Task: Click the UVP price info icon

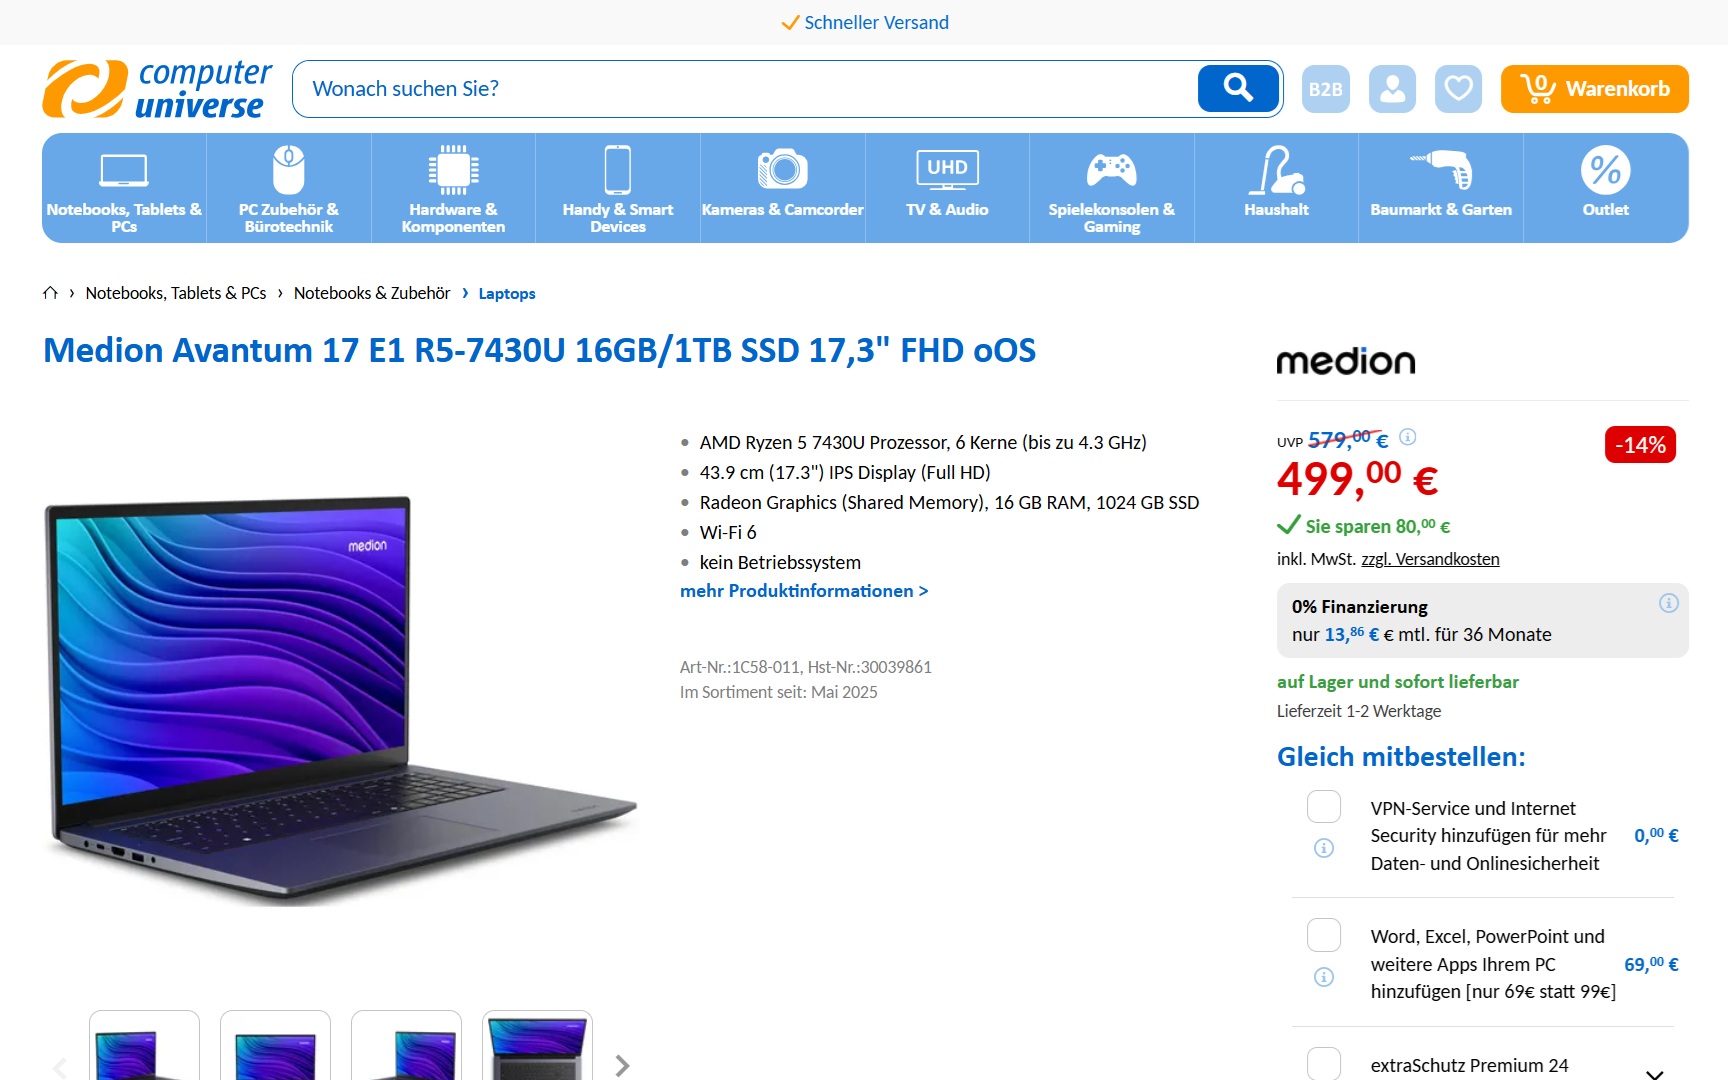Action: 1408,437
